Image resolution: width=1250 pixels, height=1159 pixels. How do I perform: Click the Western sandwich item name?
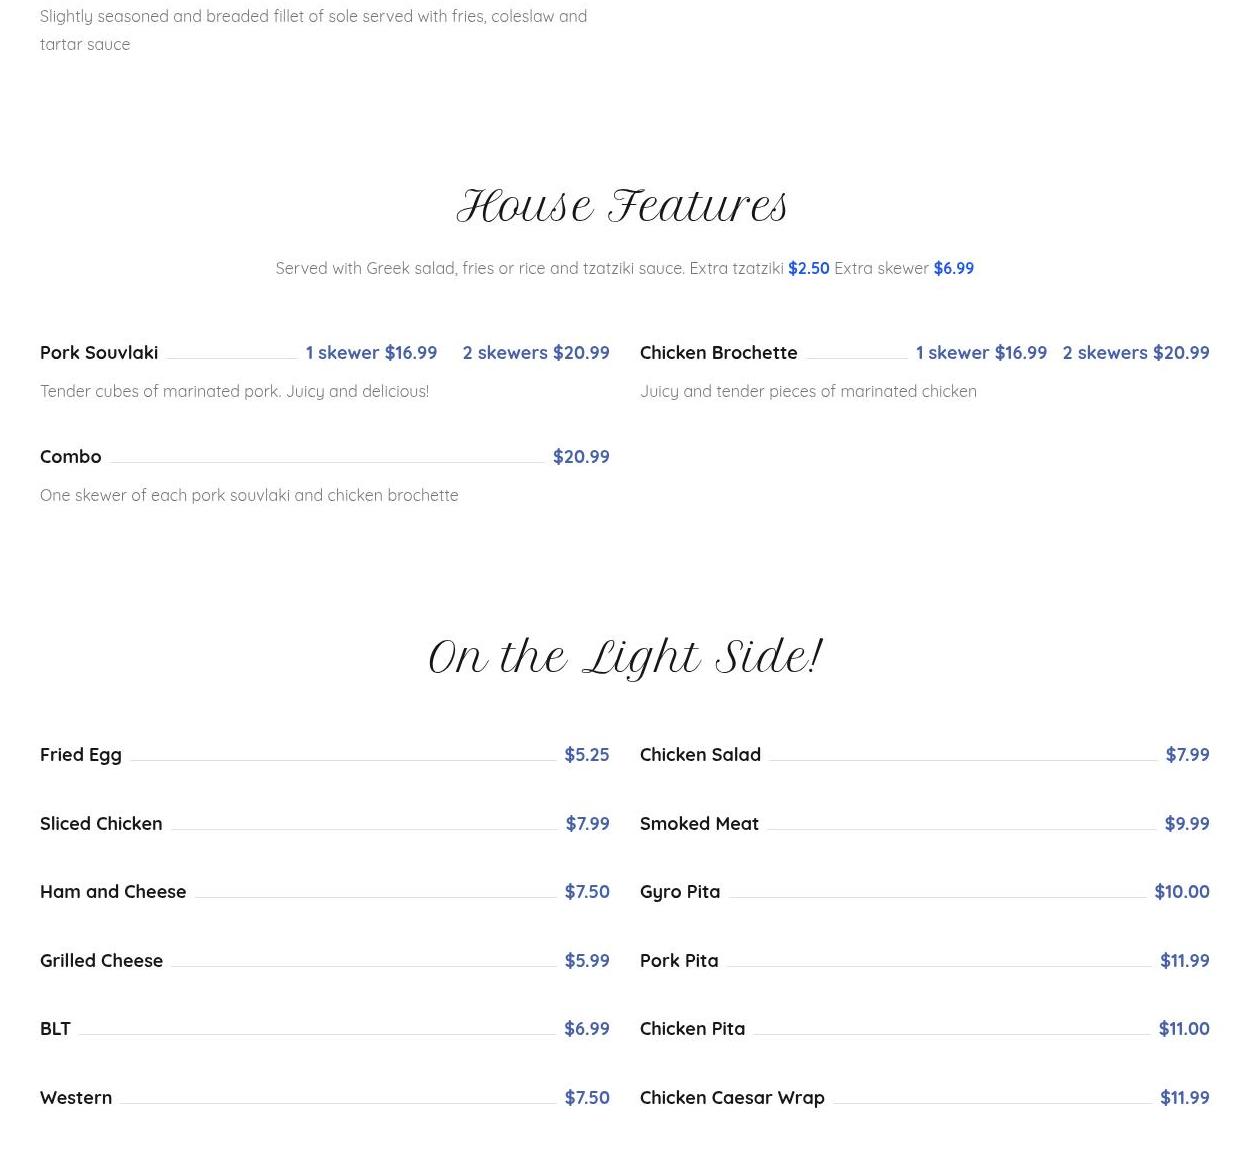coord(76,1098)
